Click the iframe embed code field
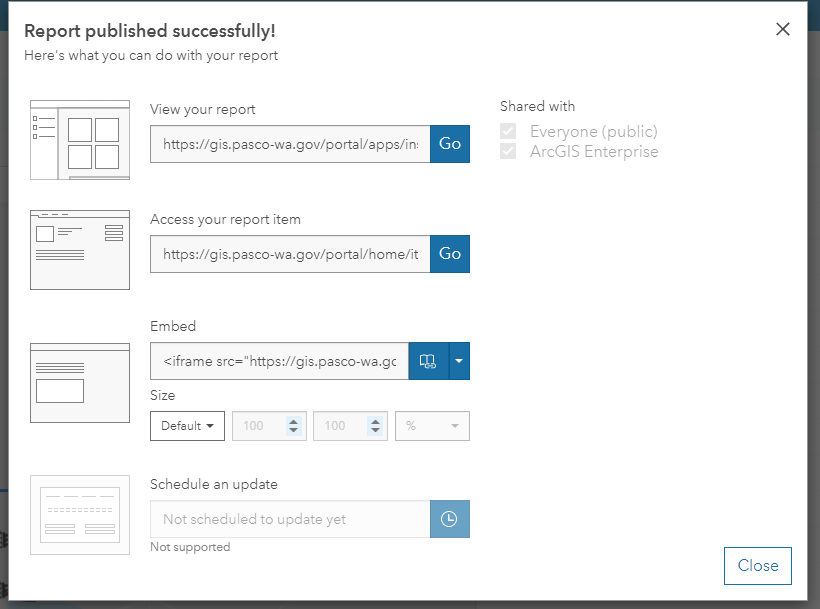The height and width of the screenshot is (609, 820). 280,361
